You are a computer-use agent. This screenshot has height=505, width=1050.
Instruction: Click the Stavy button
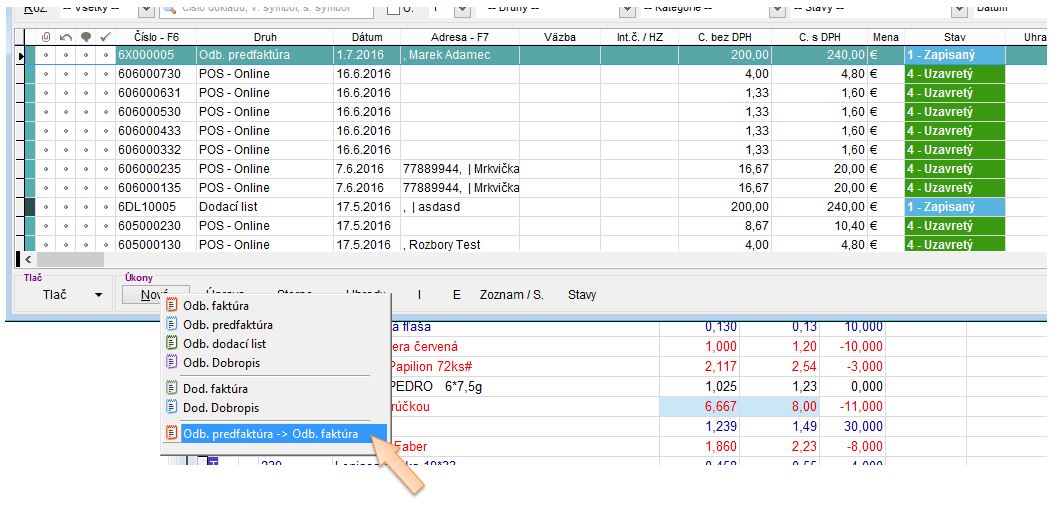point(582,295)
